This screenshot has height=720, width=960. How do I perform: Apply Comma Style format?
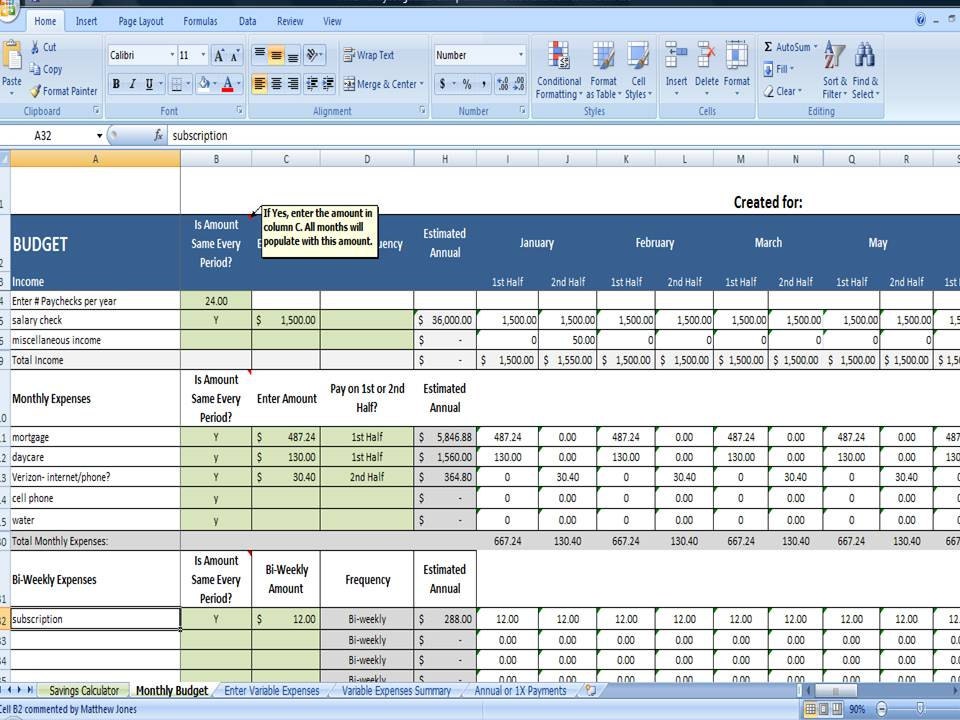coord(484,84)
